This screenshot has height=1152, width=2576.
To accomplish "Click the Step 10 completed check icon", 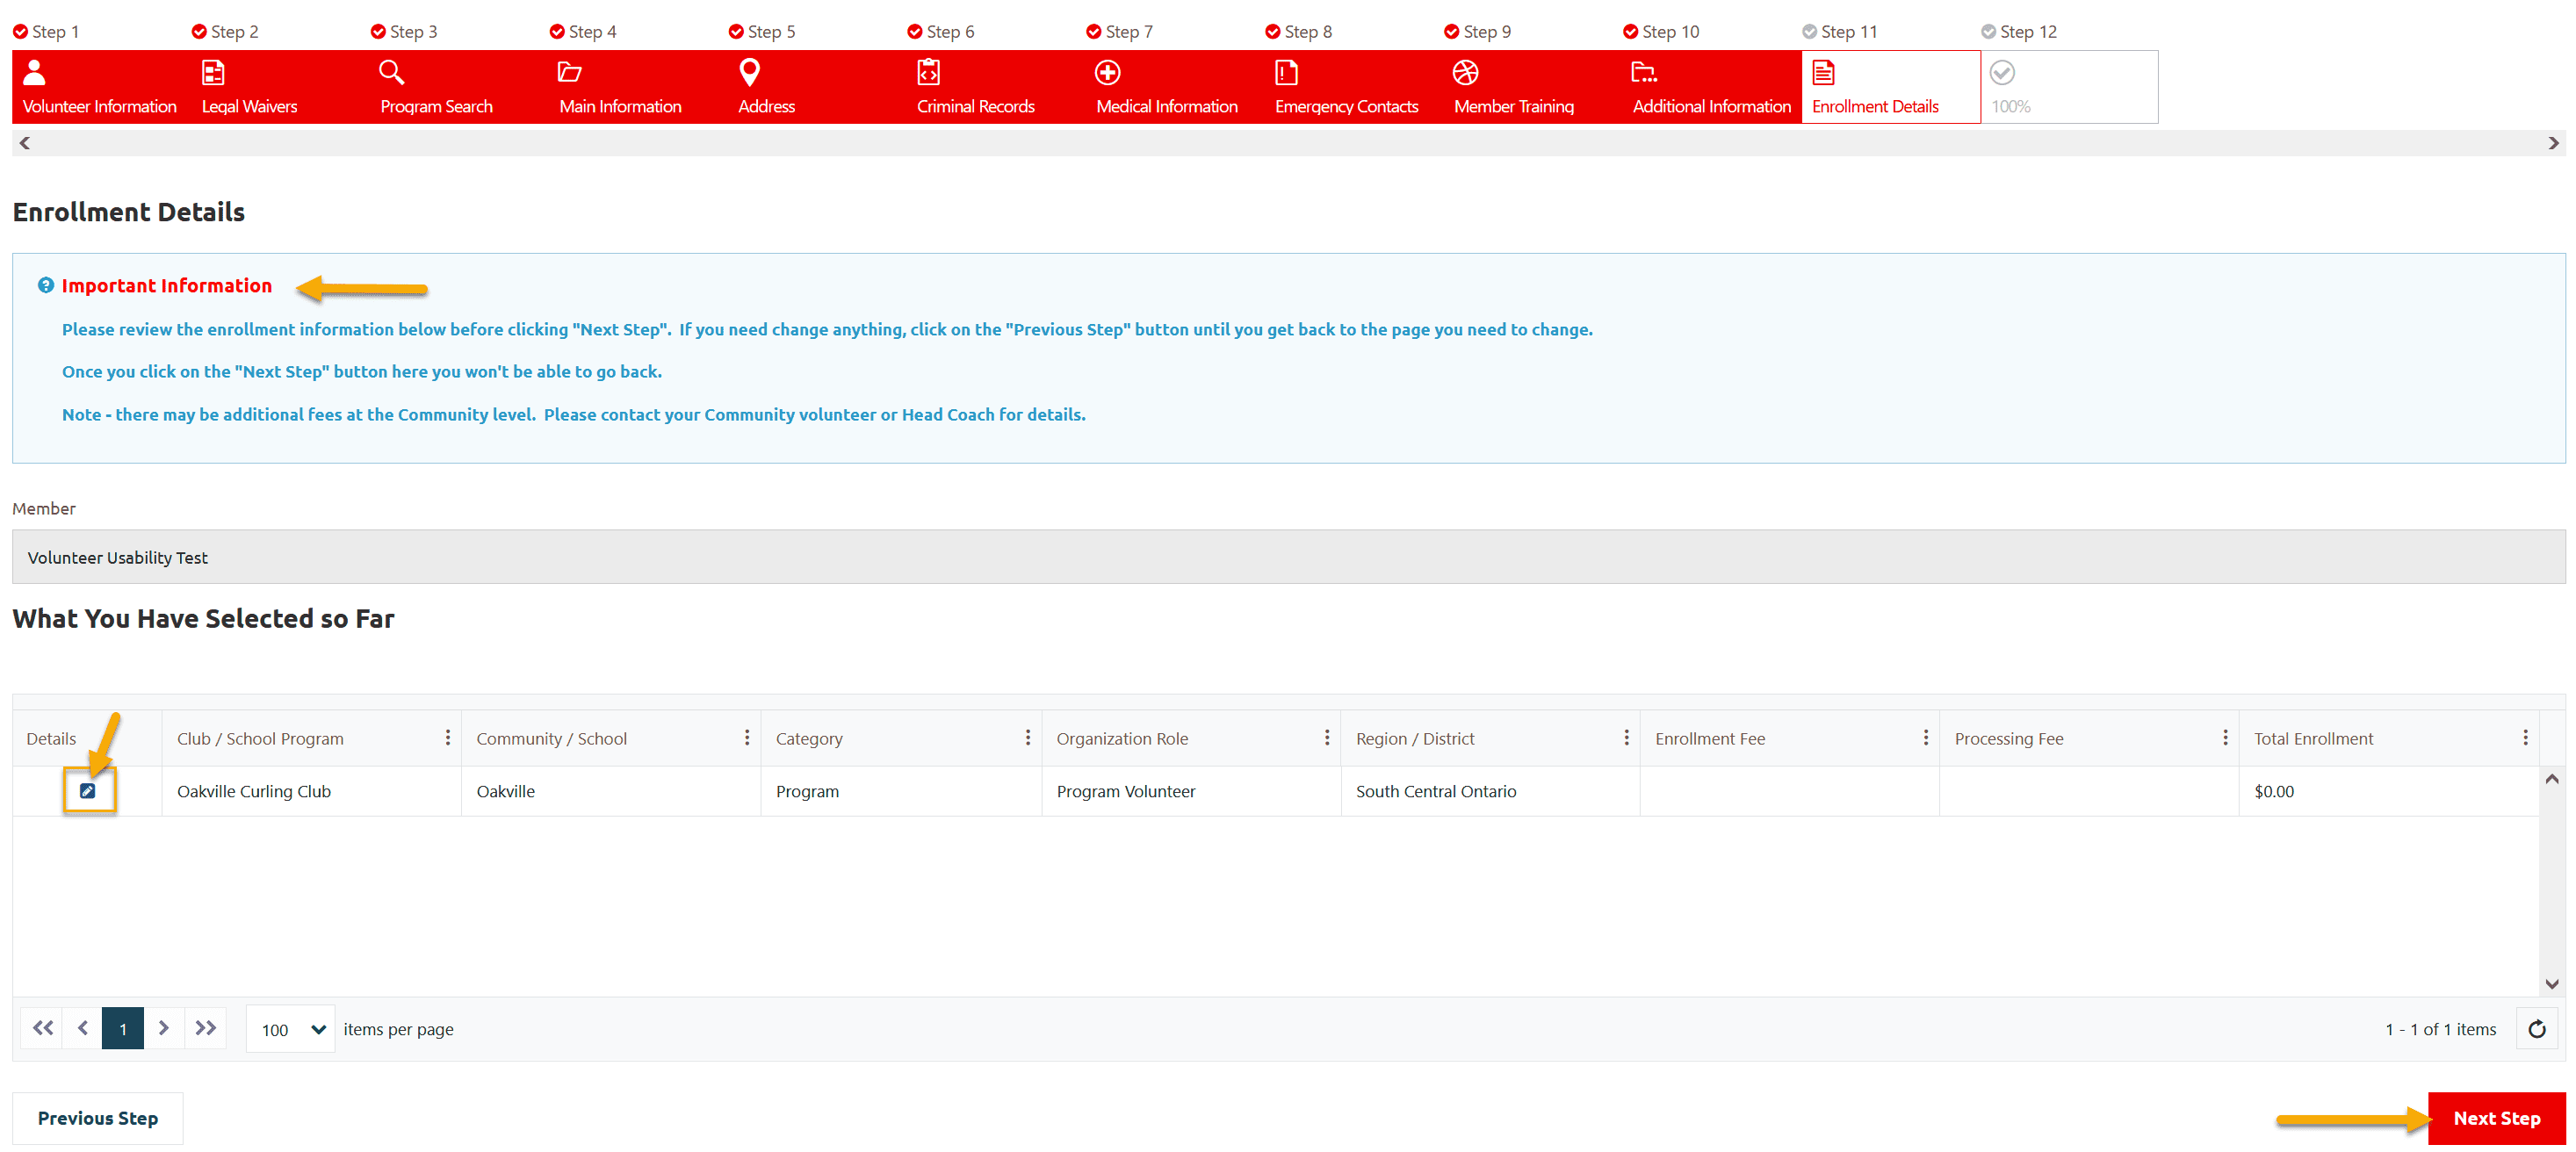I will point(1631,32).
